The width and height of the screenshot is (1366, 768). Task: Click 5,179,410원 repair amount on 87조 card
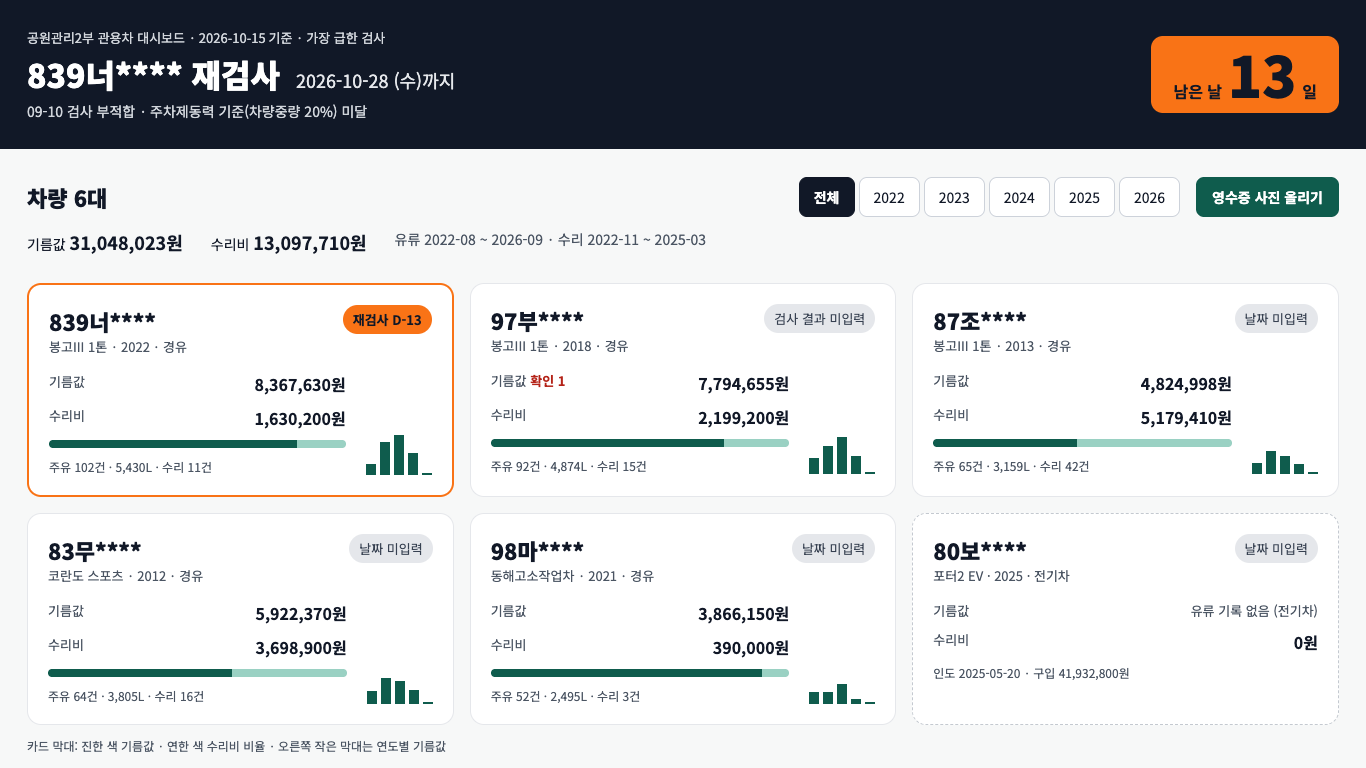click(x=1186, y=418)
